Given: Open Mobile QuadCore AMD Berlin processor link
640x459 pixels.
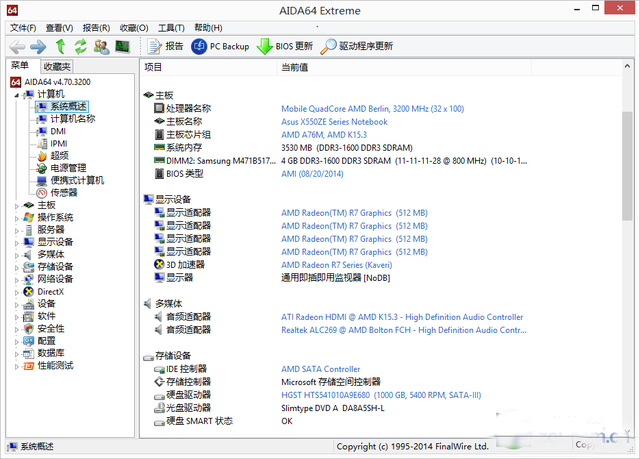Looking at the screenshot, I should (372, 109).
